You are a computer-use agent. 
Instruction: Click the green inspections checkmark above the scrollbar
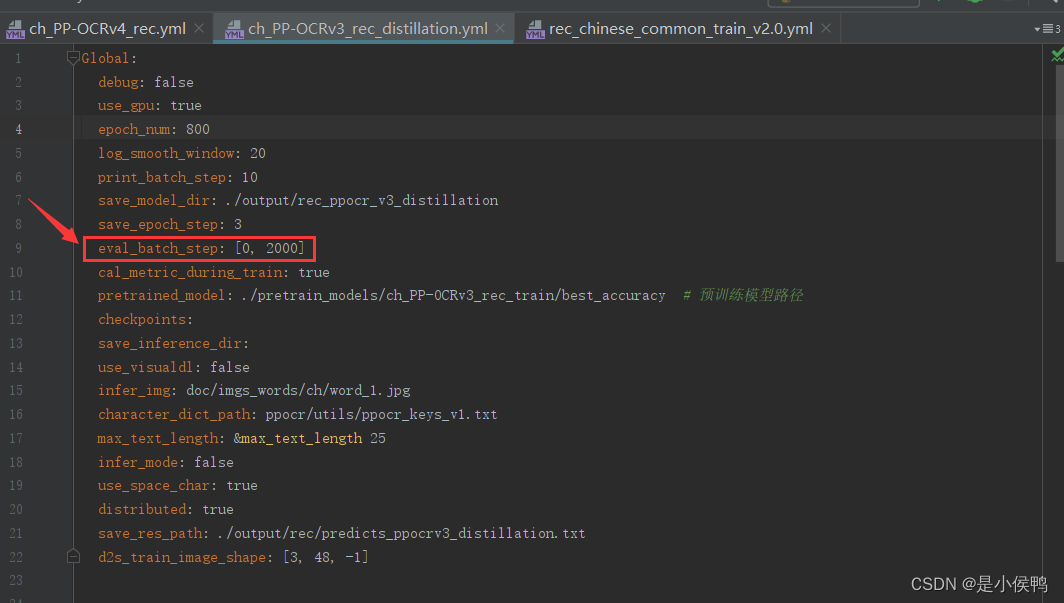1057,54
